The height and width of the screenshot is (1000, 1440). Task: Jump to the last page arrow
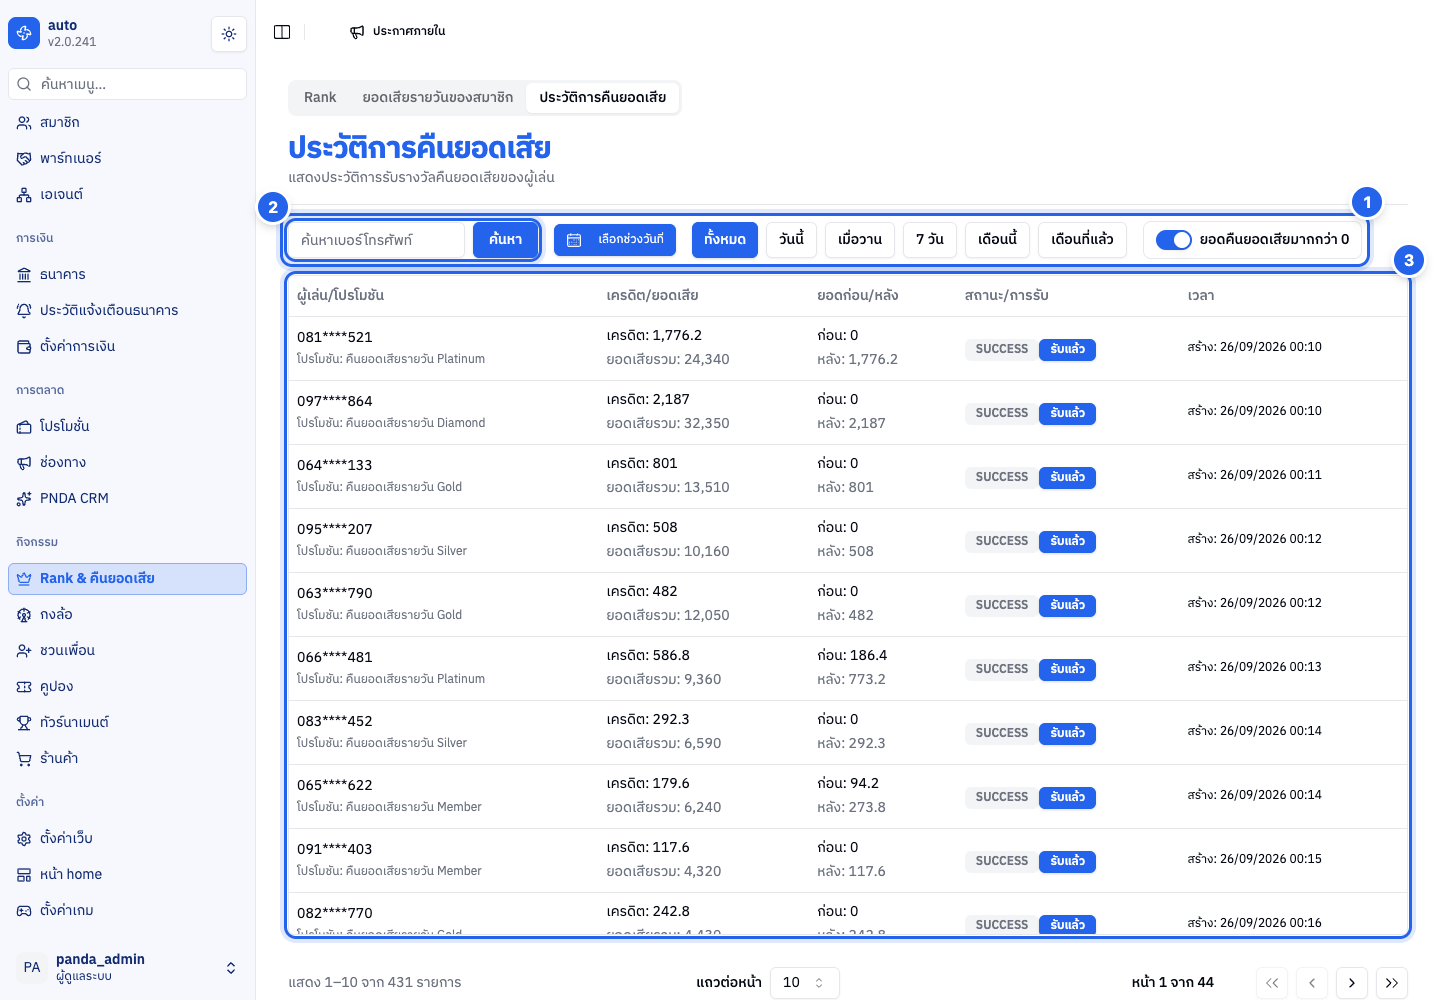(1392, 983)
